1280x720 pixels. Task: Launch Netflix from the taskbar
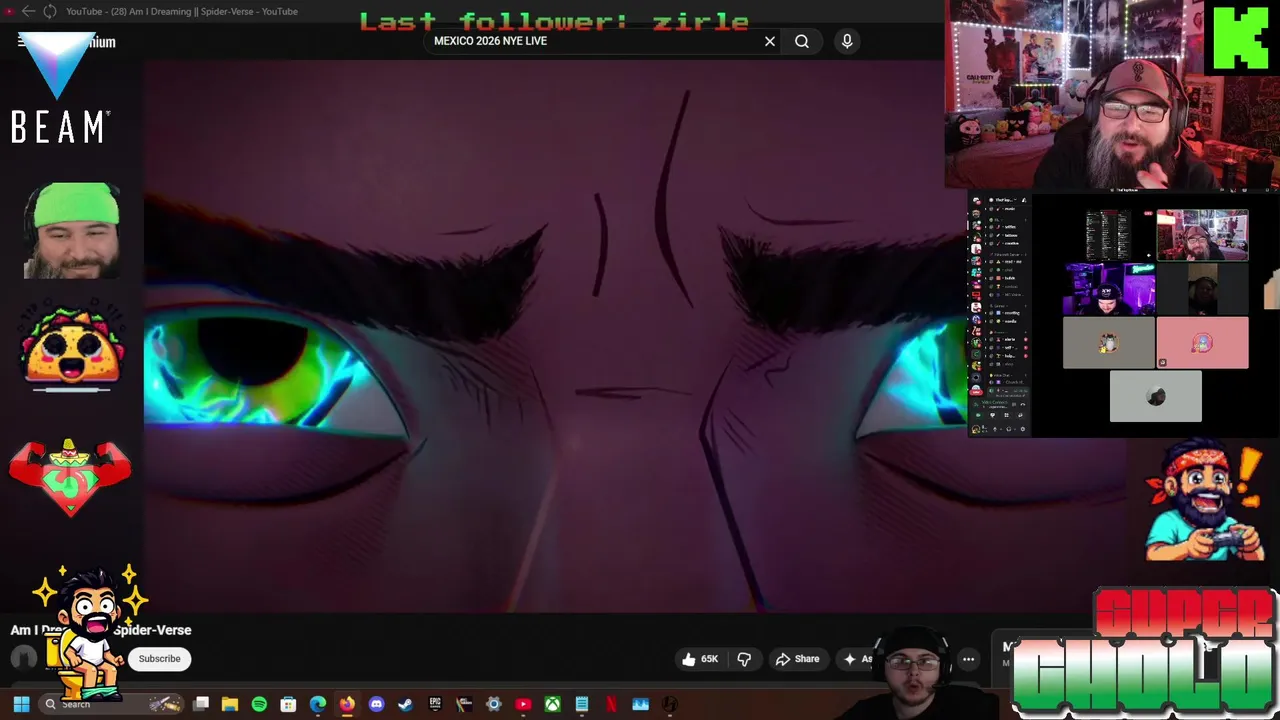tap(611, 704)
